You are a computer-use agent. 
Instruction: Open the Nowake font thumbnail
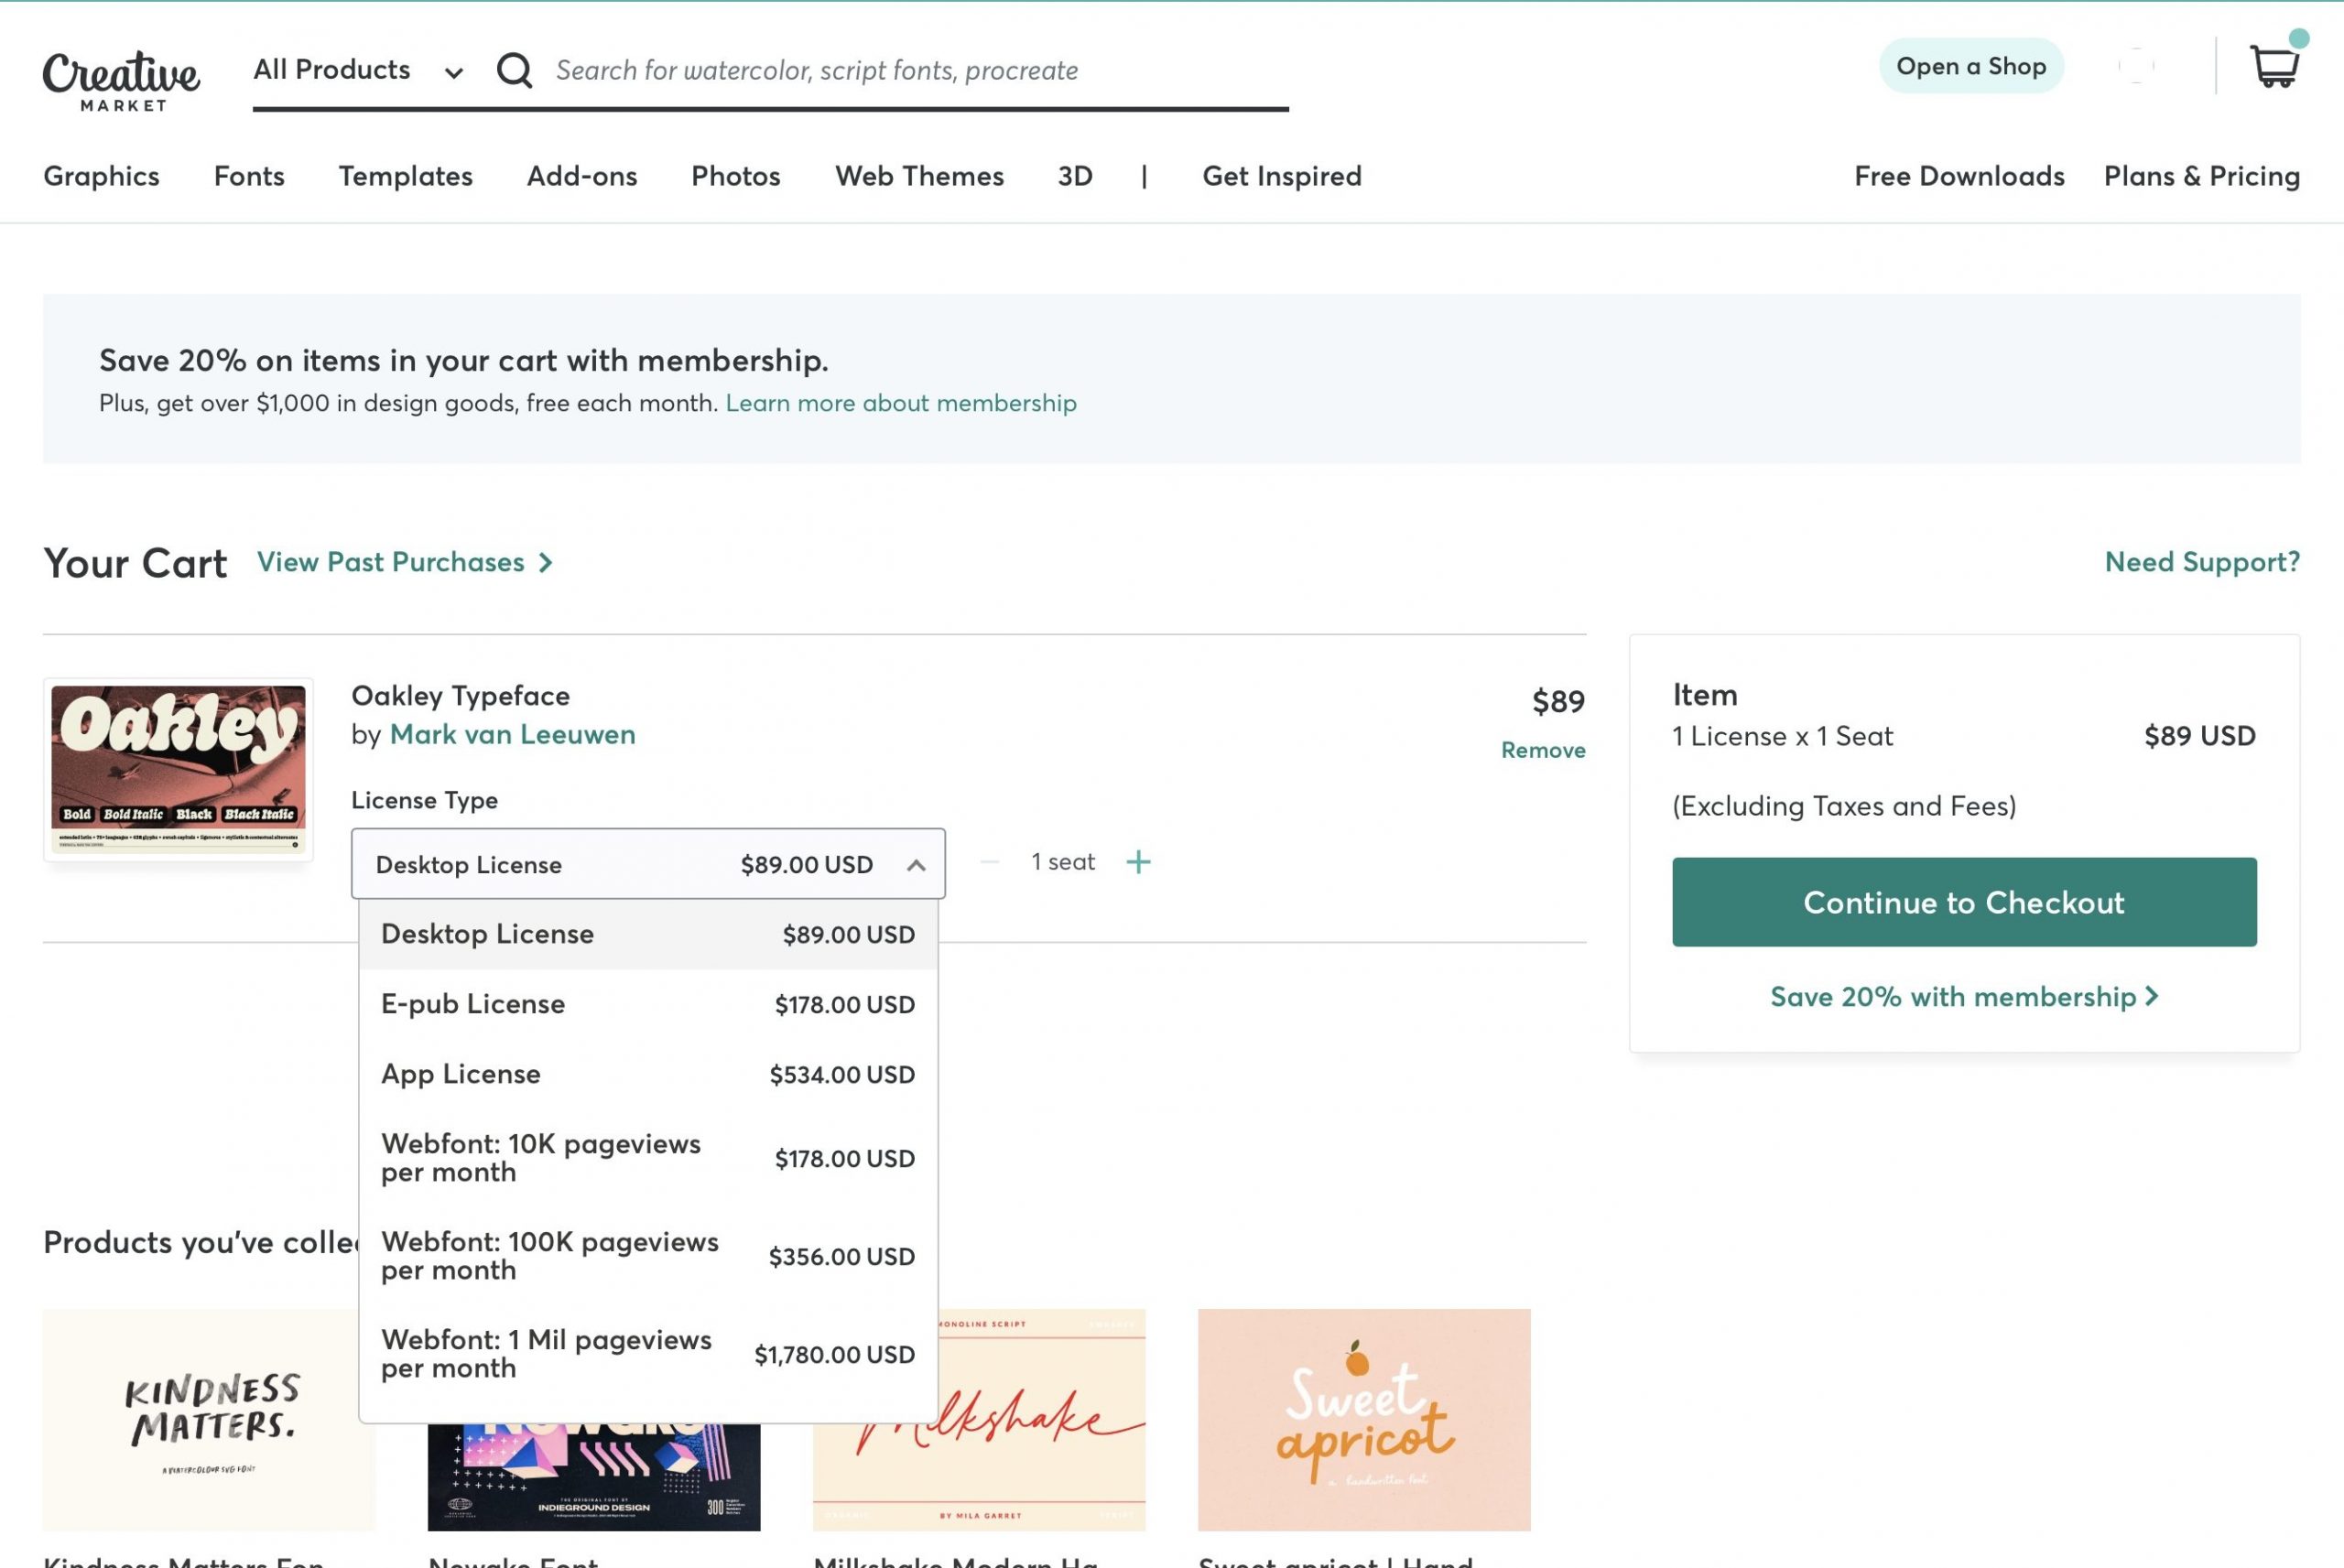tap(594, 1477)
